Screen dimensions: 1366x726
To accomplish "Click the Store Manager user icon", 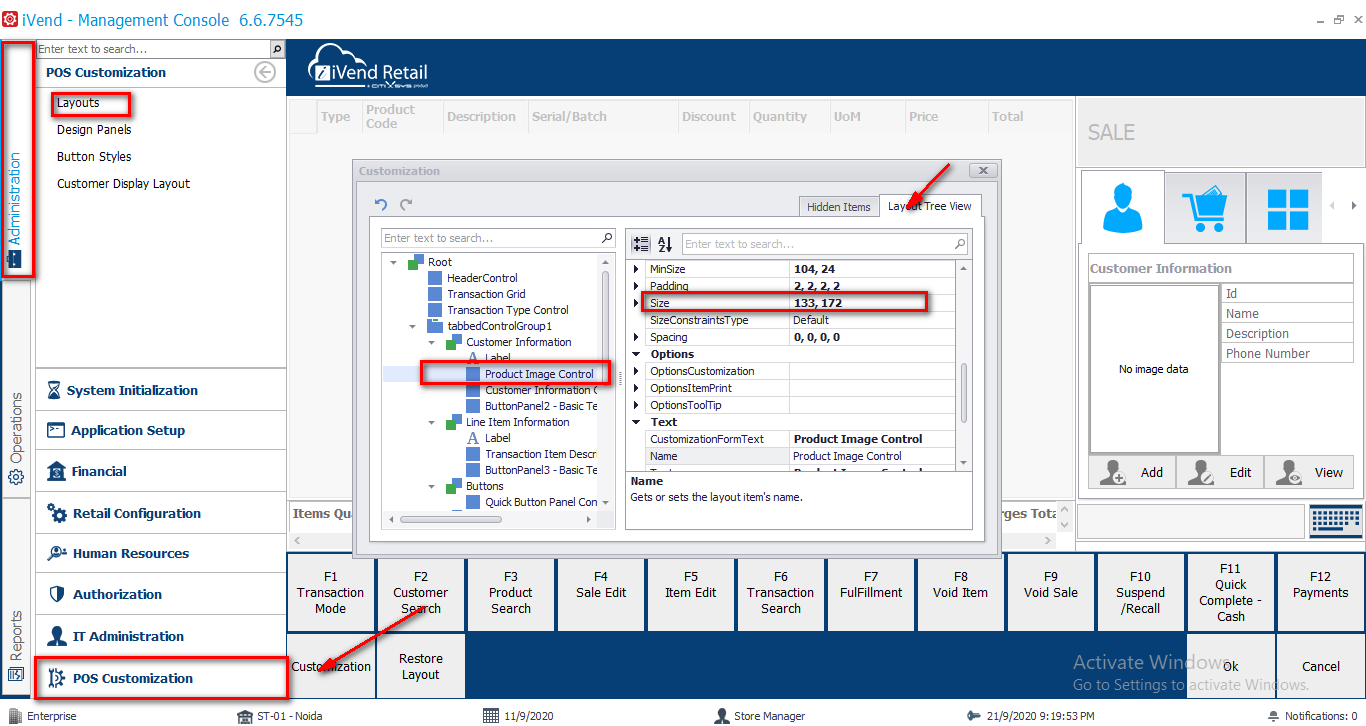I will point(721,716).
